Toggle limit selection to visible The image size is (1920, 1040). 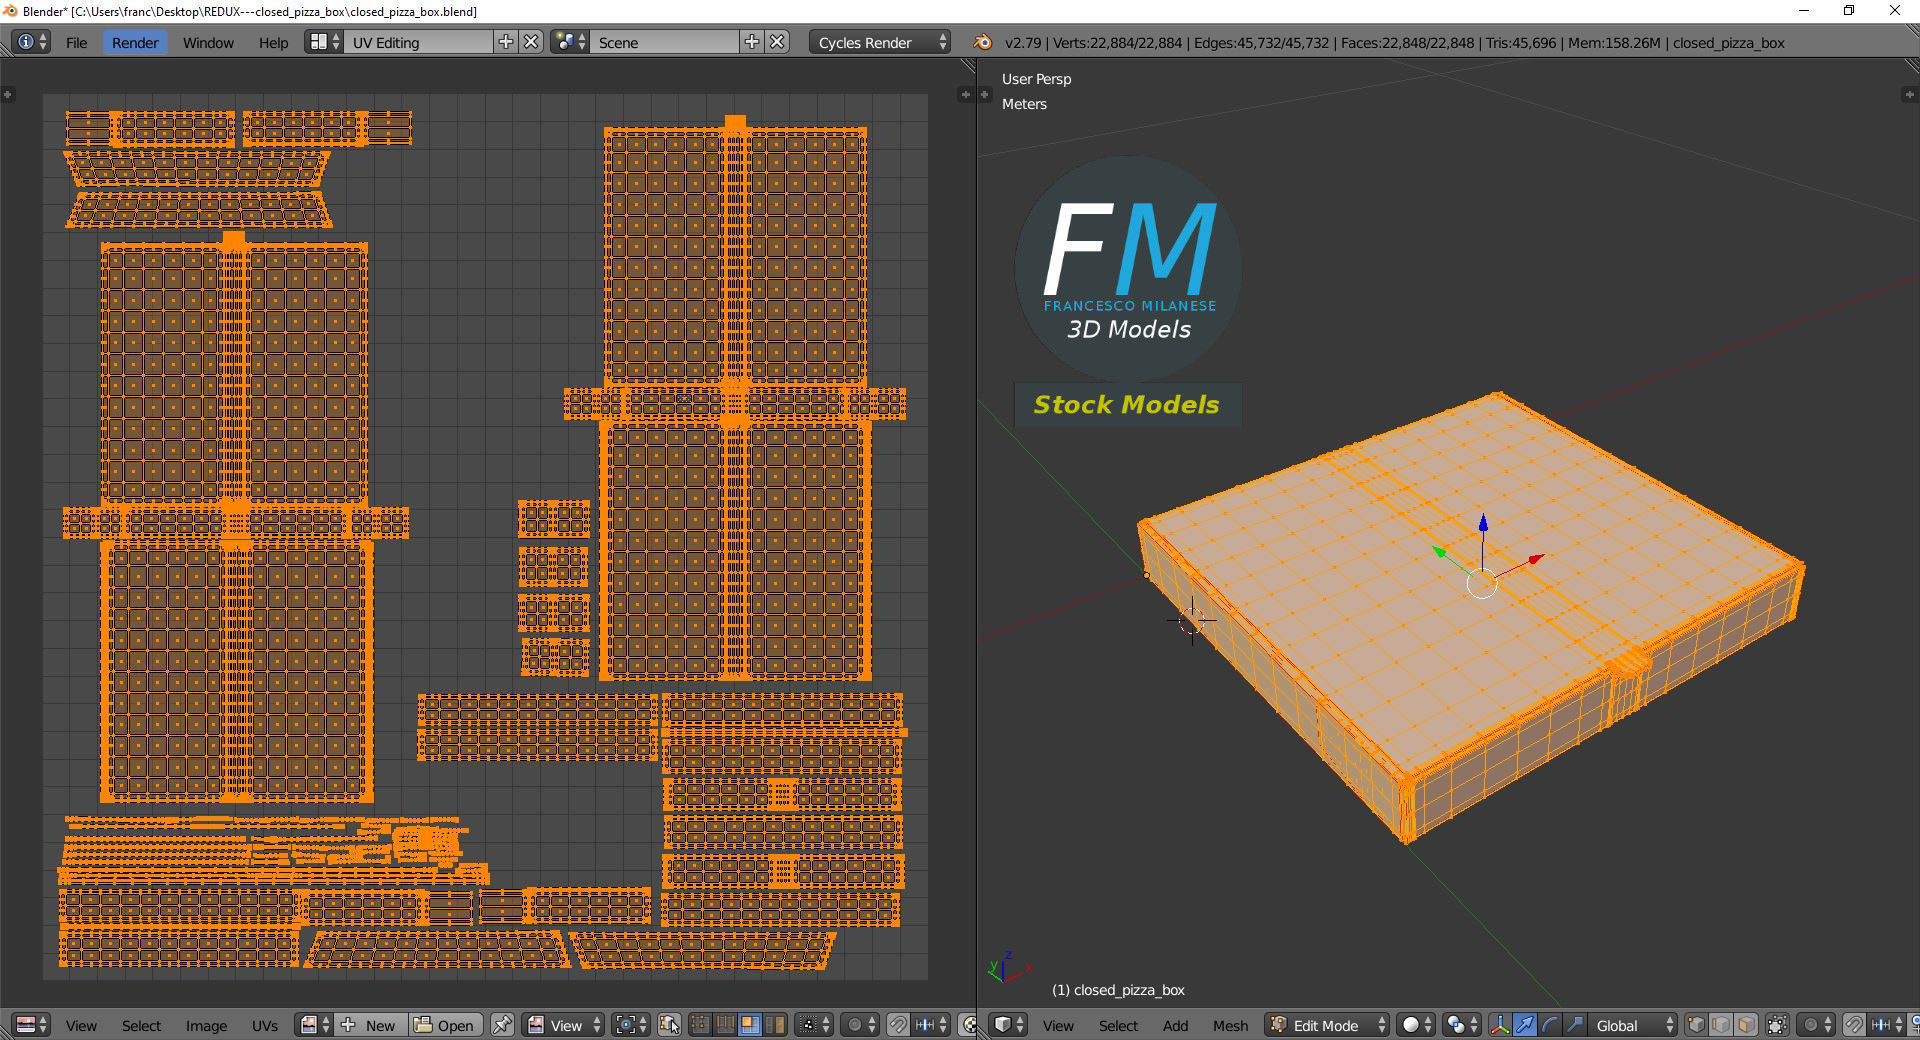point(1777,1025)
